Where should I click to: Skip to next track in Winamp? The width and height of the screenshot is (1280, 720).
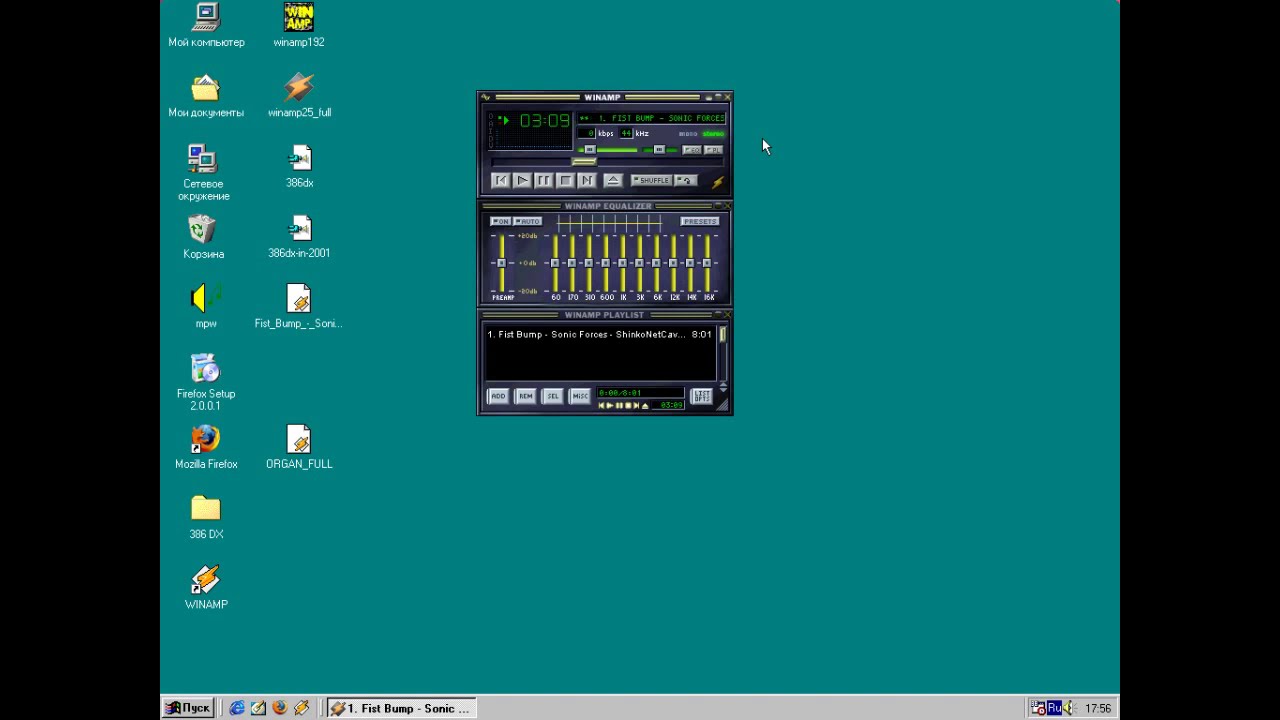pyautogui.click(x=587, y=180)
